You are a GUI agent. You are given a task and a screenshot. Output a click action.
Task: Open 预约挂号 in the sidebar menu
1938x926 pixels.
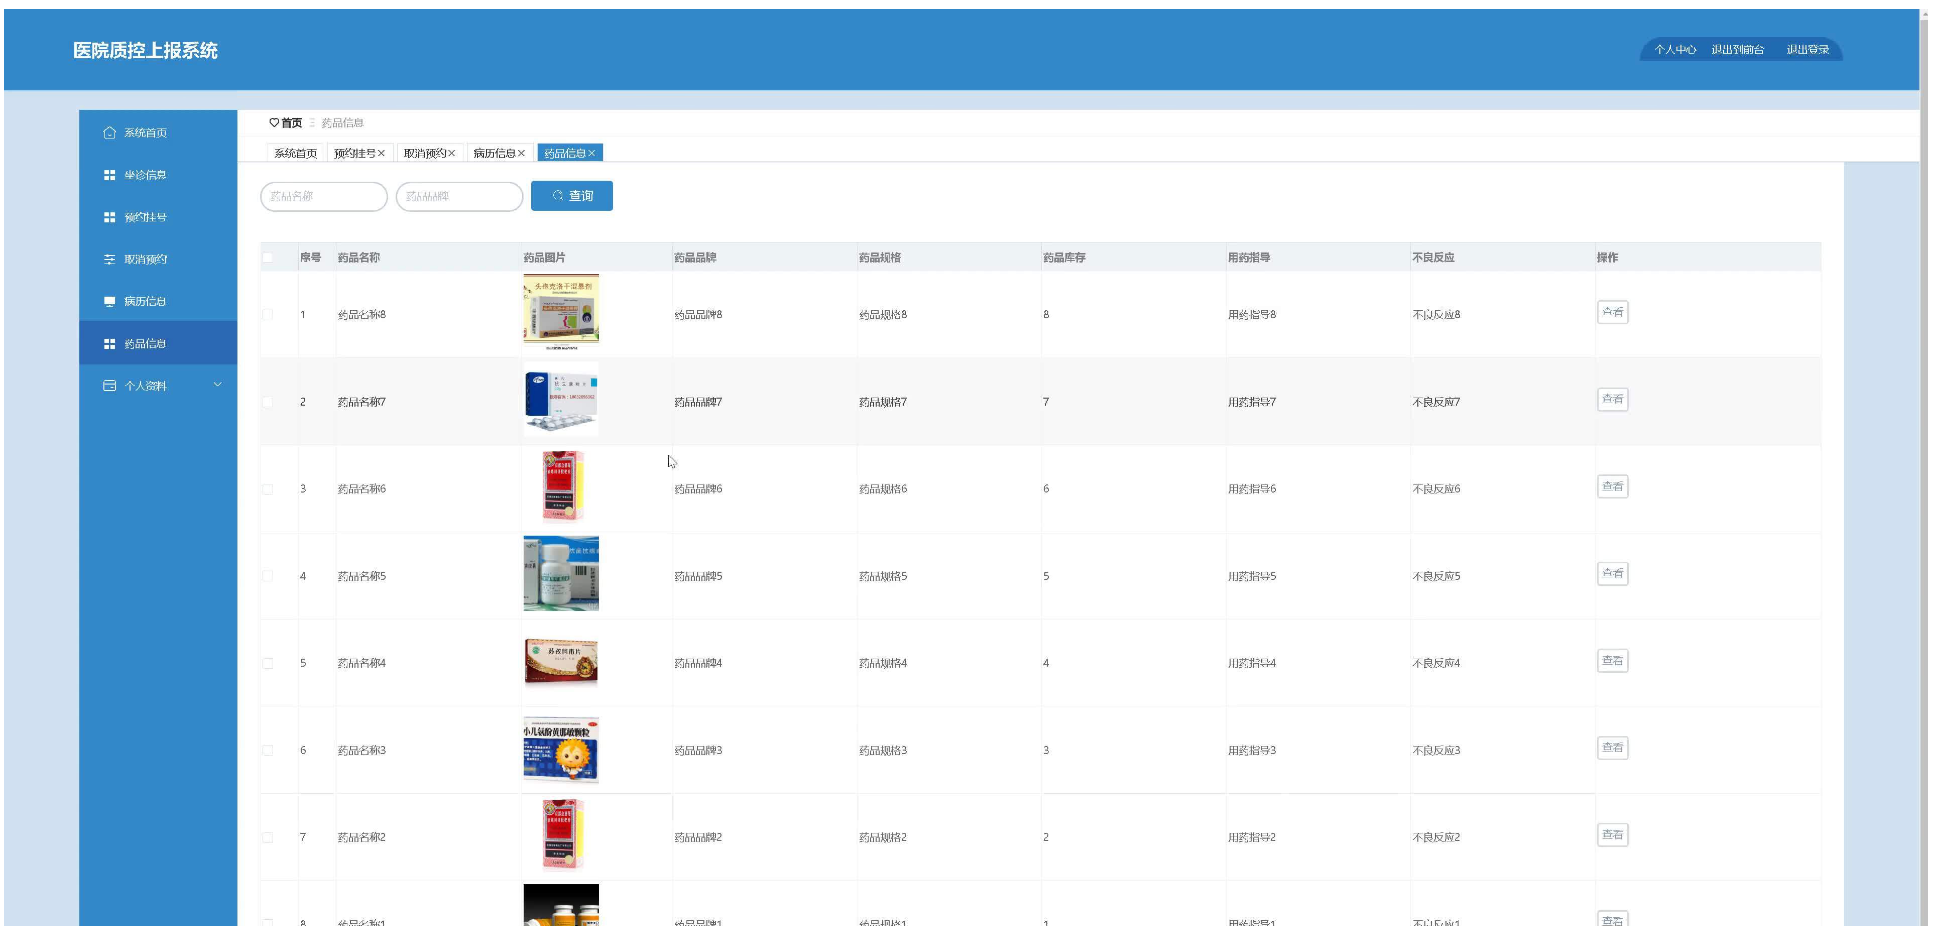click(158, 217)
